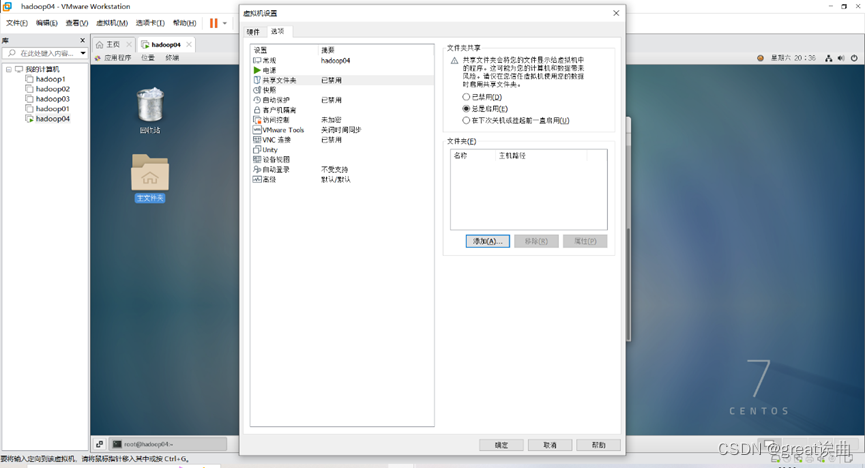The image size is (865, 468).
Task: Focus the library search input field
Action: [47, 53]
